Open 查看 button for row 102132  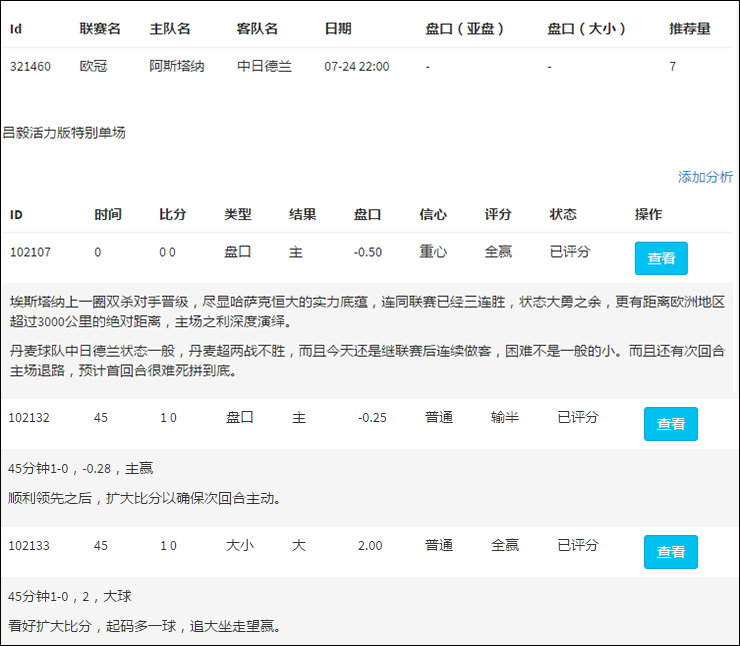pos(671,424)
